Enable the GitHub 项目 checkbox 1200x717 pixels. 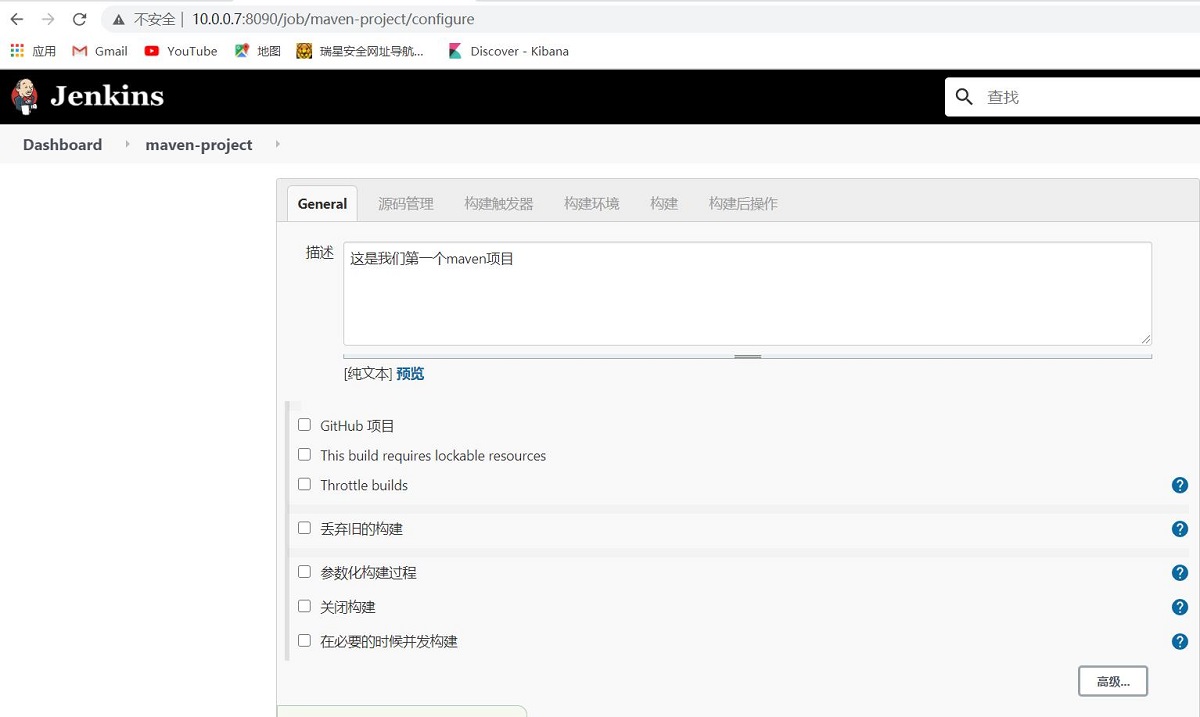coord(305,425)
